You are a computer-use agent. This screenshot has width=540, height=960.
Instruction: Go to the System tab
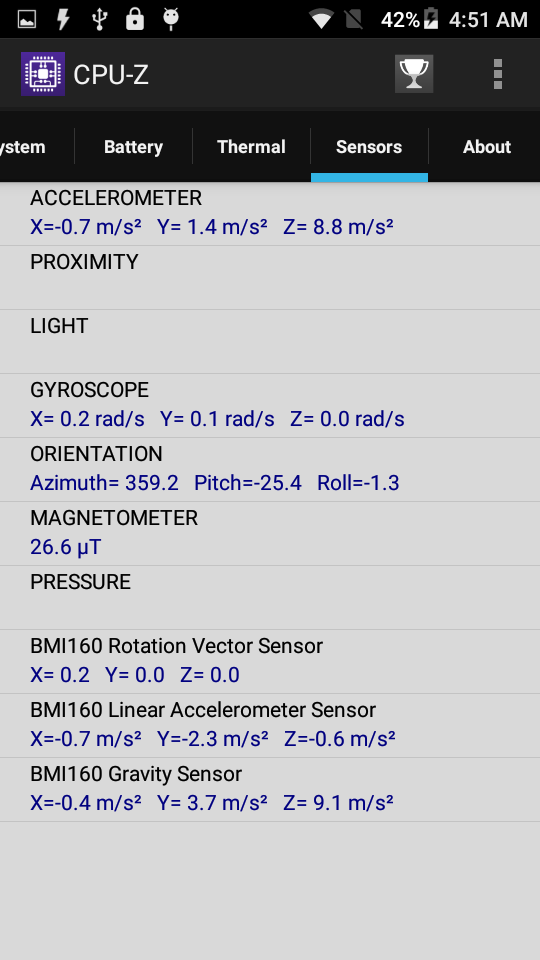click(37, 147)
